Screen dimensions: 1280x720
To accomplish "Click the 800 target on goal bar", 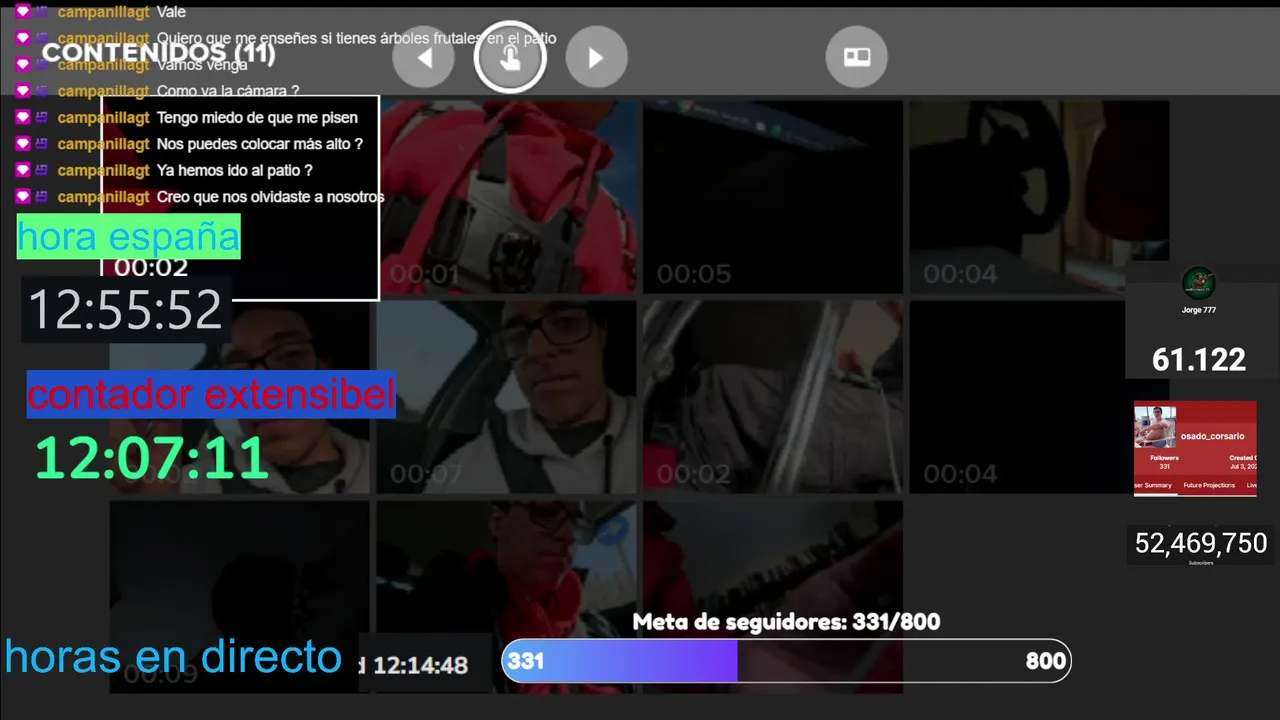I will tap(1045, 661).
